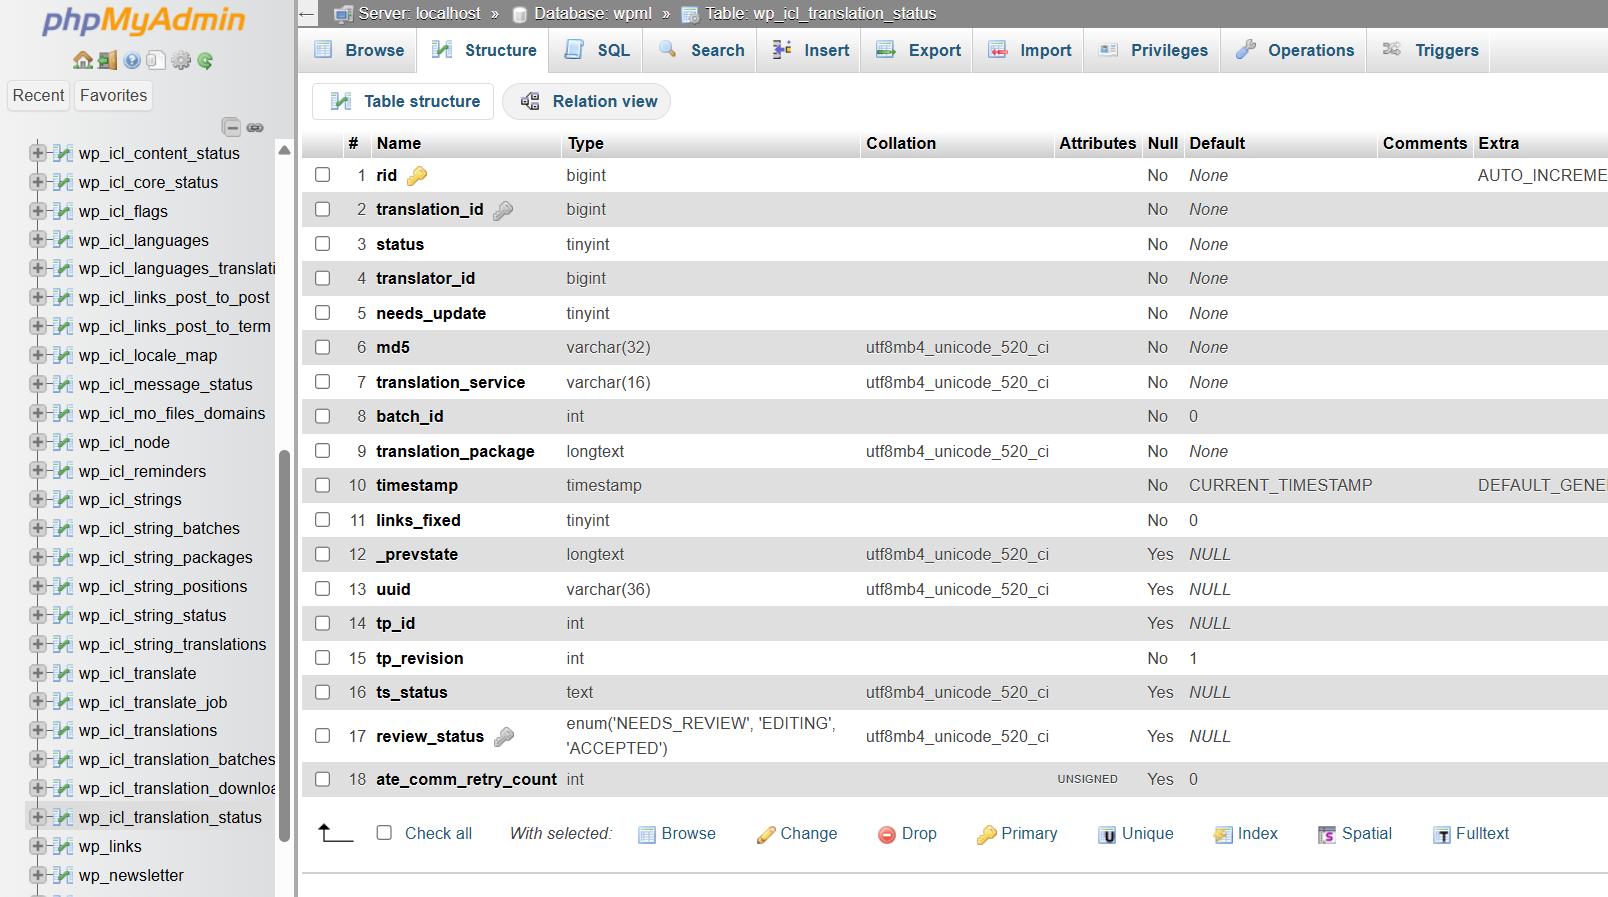Click the wp_icl_reminders table icon
Screen dimensions: 1608x897
point(63,471)
